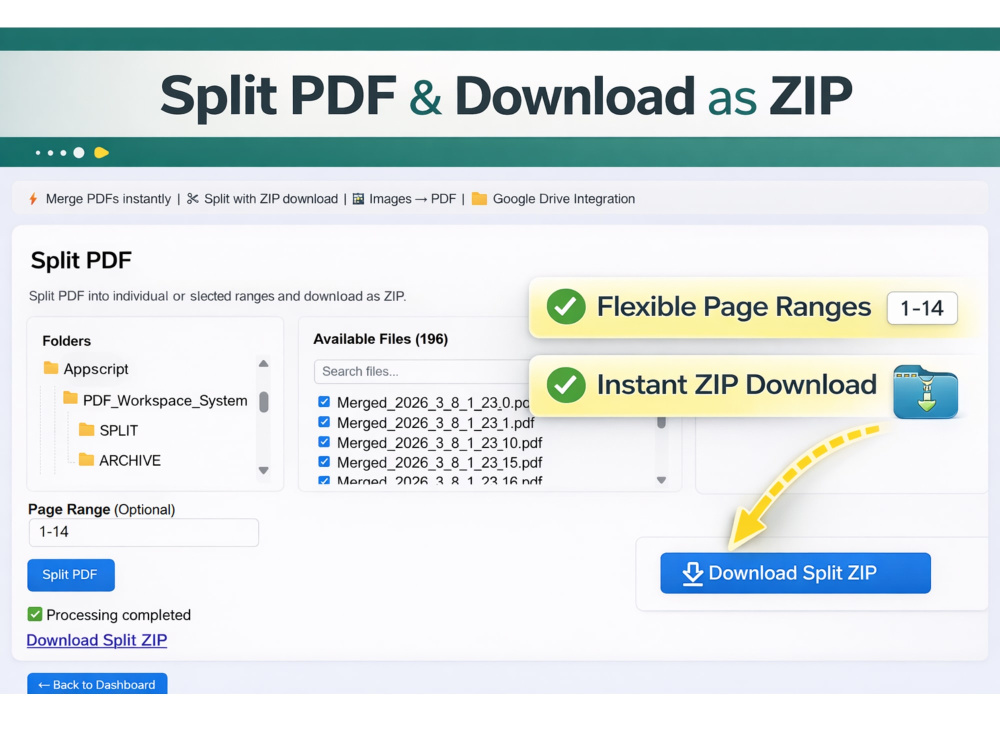
Task: Uncheck Merged_2026_3_8_1_23_1.pdf checkbox
Action: [x=324, y=422]
